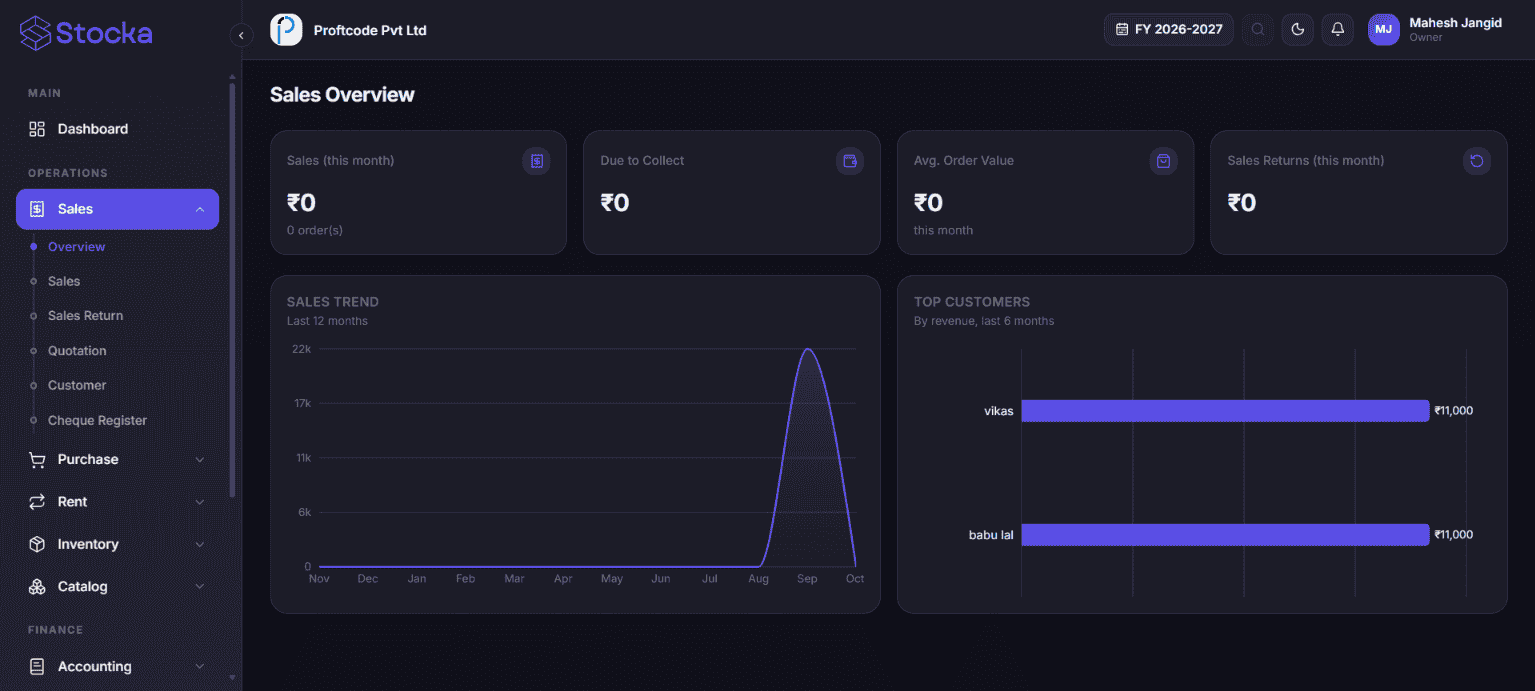Click the Stocka logo
The height and width of the screenshot is (691, 1535).
tap(86, 33)
